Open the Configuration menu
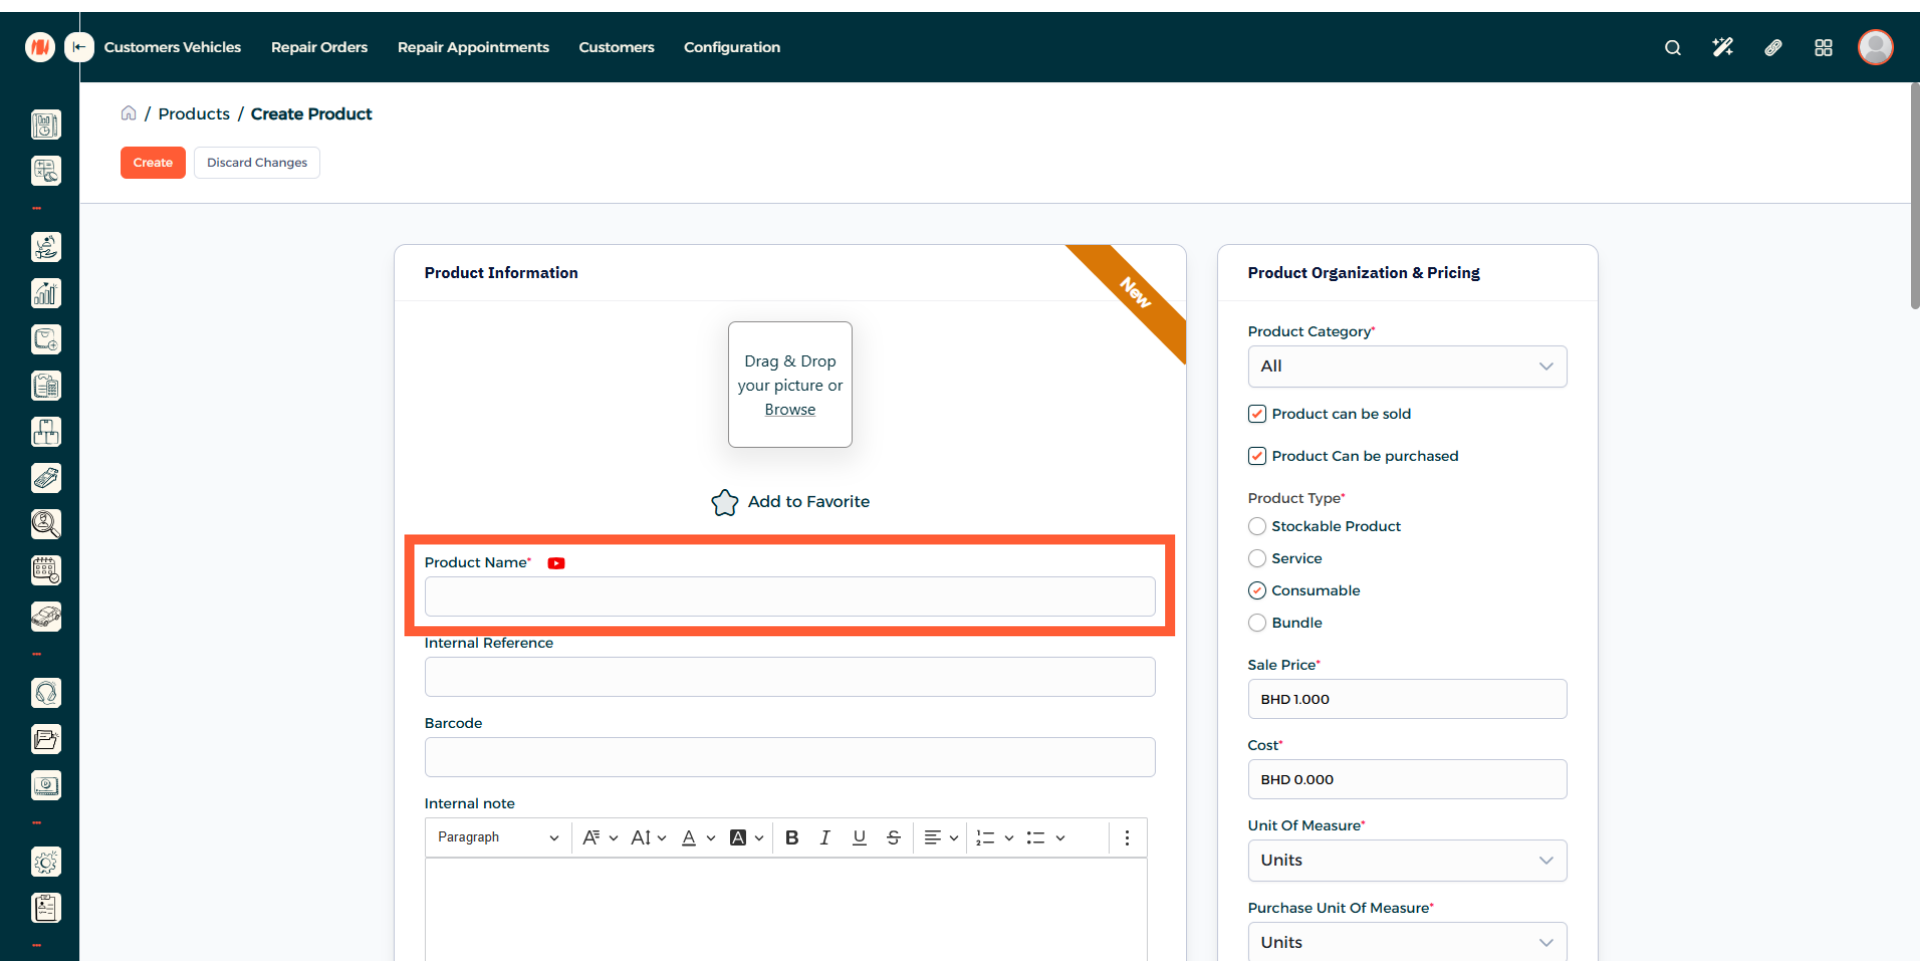Viewport: 1920px width, 961px height. pos(731,47)
